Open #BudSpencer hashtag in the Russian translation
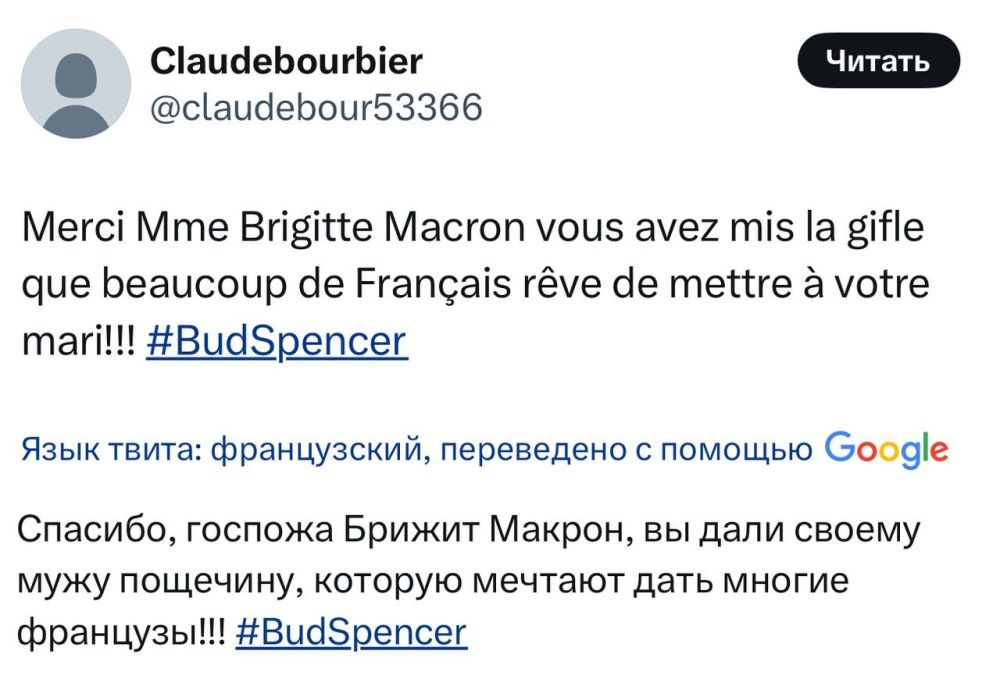The image size is (1000, 697). (x=351, y=631)
